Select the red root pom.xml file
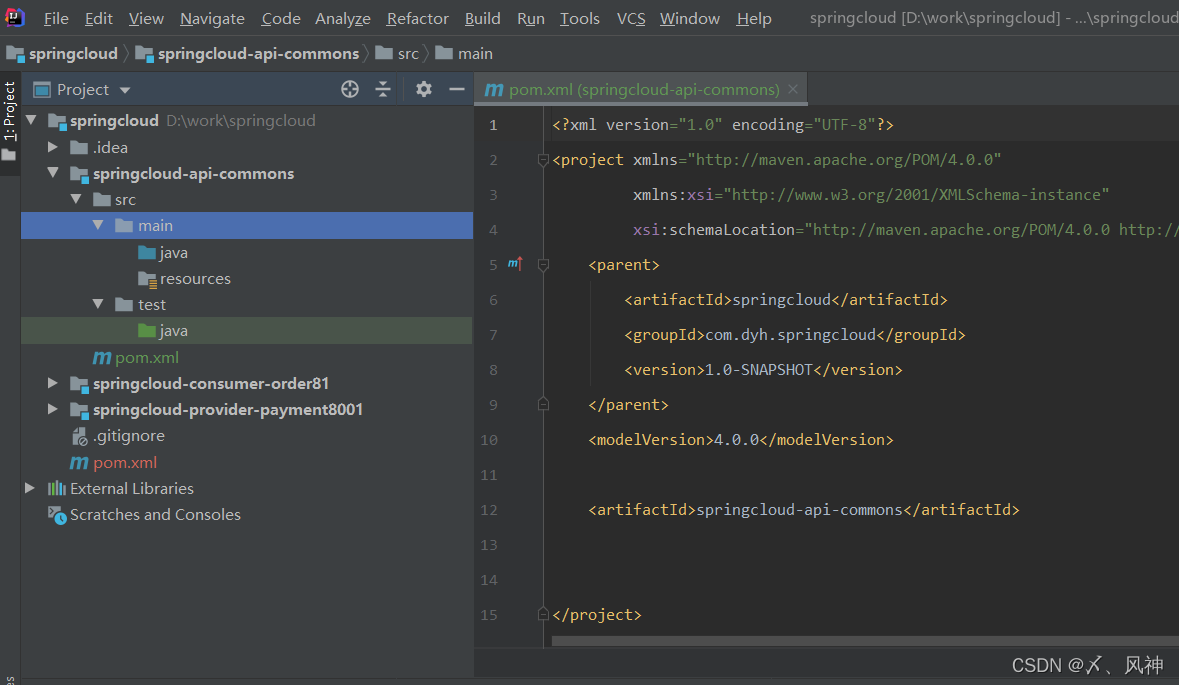 114,462
